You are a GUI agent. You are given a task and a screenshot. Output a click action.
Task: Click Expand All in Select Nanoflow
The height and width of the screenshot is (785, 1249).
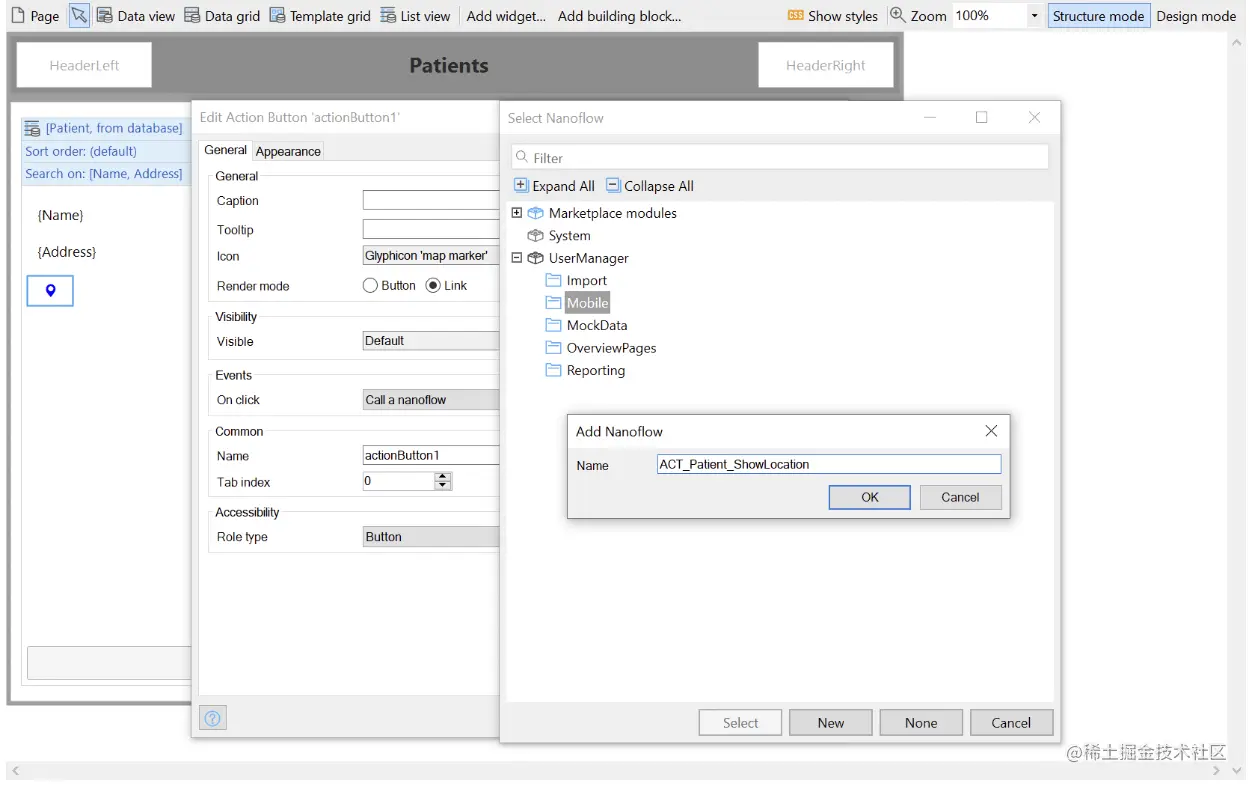click(554, 186)
